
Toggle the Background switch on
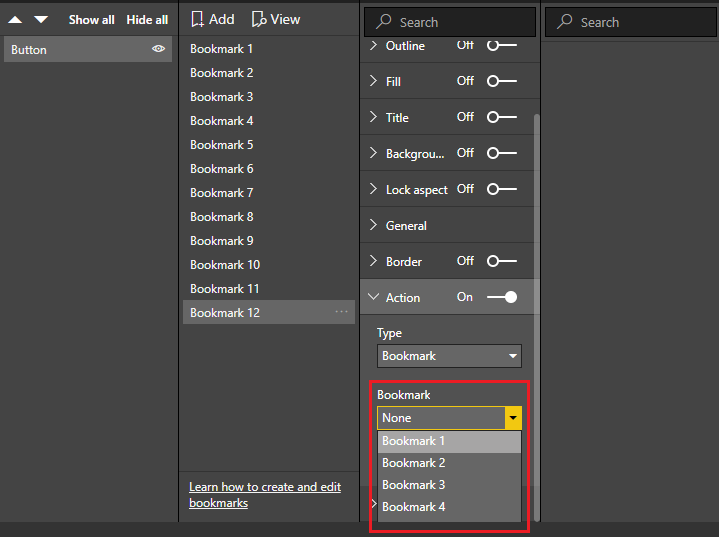(x=502, y=153)
